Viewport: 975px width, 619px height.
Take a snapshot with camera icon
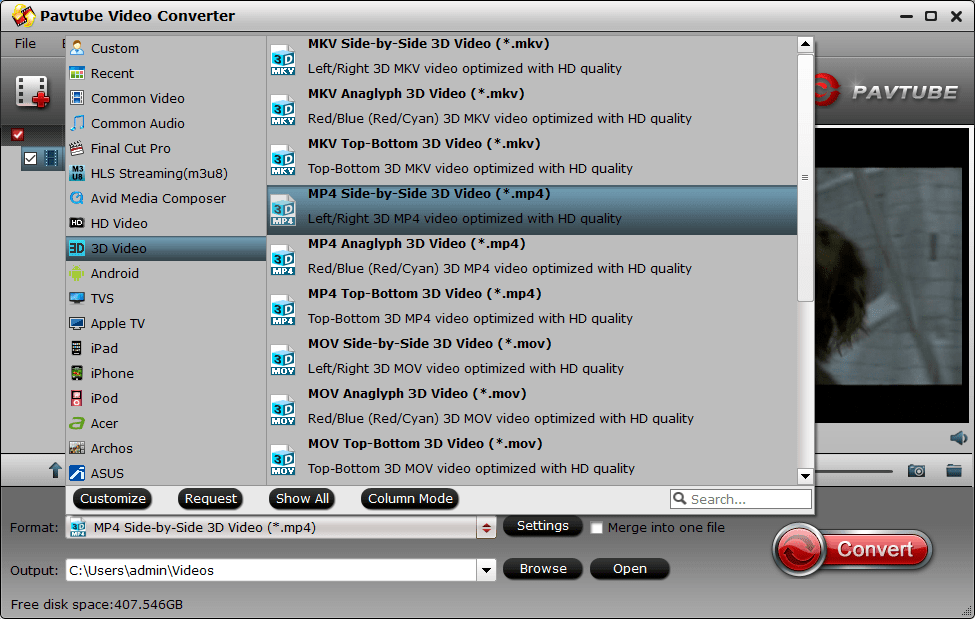[x=916, y=471]
